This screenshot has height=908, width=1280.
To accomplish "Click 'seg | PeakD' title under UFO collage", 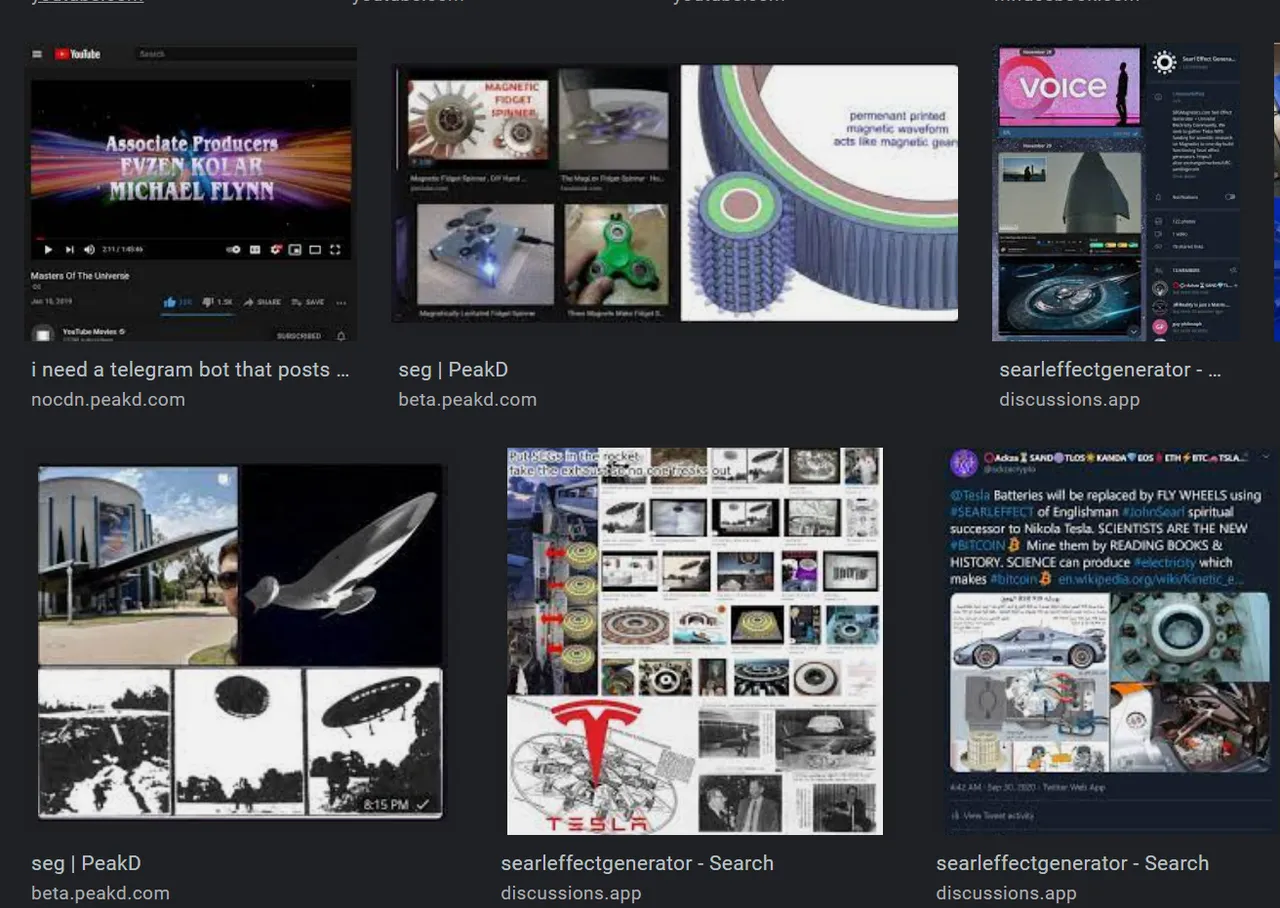I will (x=86, y=863).
